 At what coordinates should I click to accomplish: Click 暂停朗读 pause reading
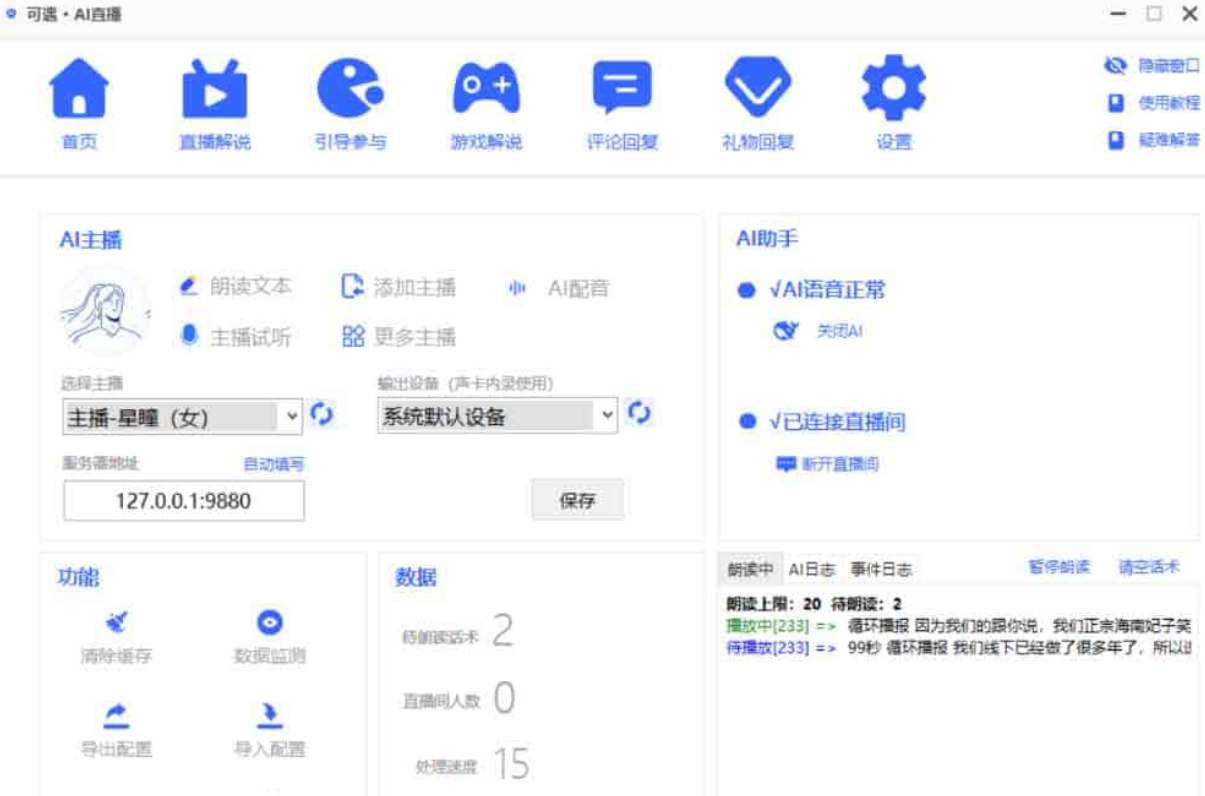pos(1059,567)
